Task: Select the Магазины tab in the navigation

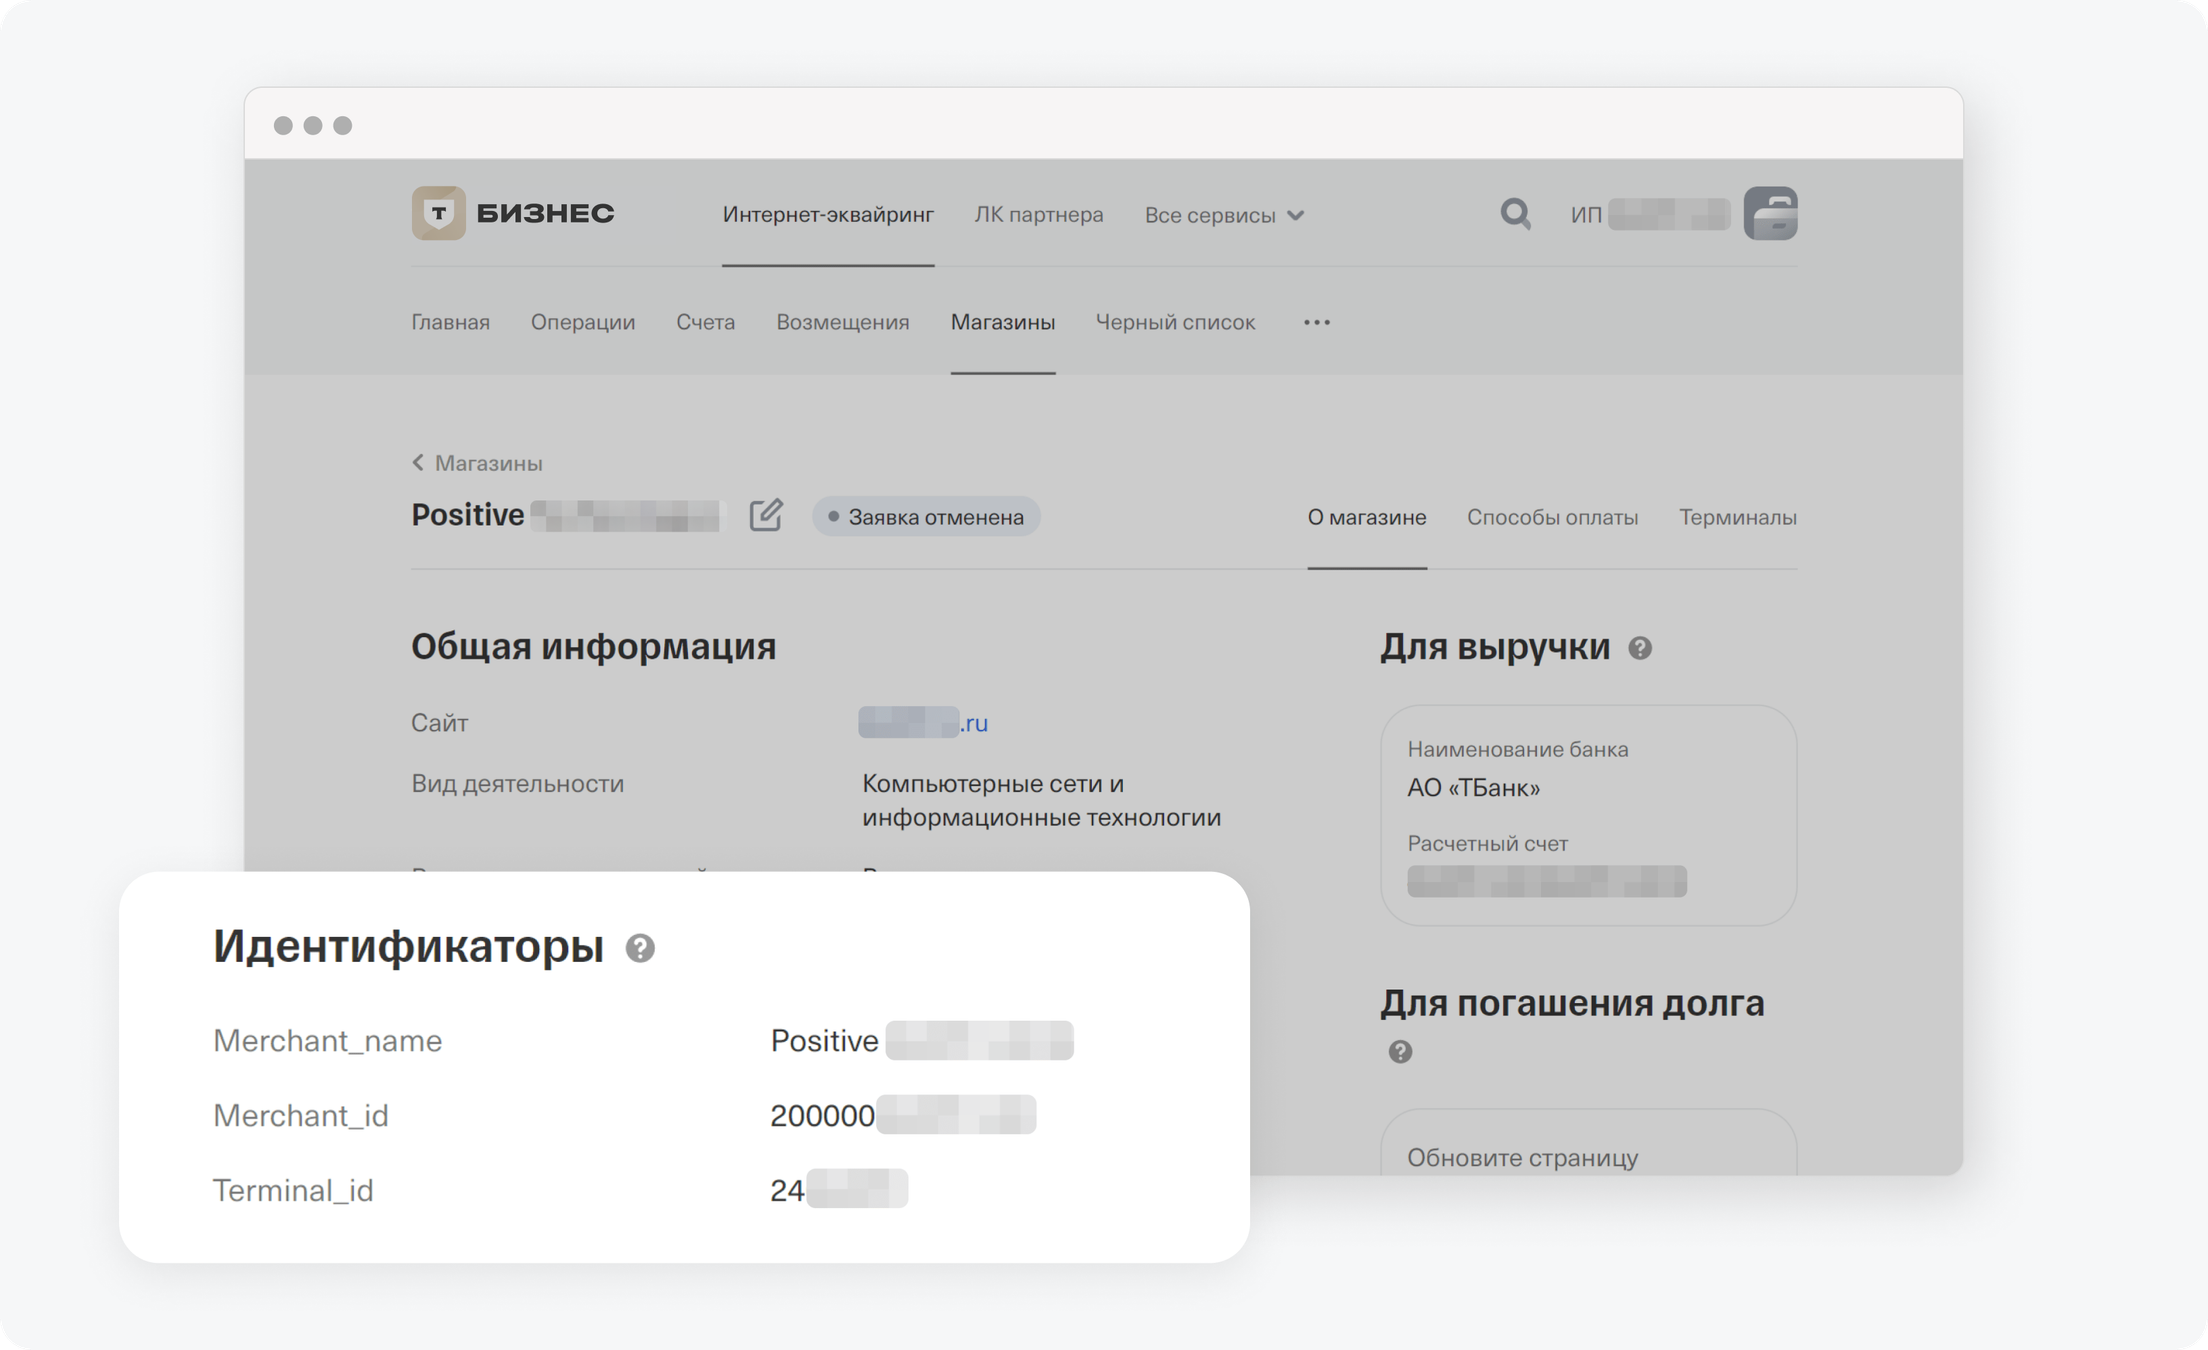Action: coord(1002,322)
